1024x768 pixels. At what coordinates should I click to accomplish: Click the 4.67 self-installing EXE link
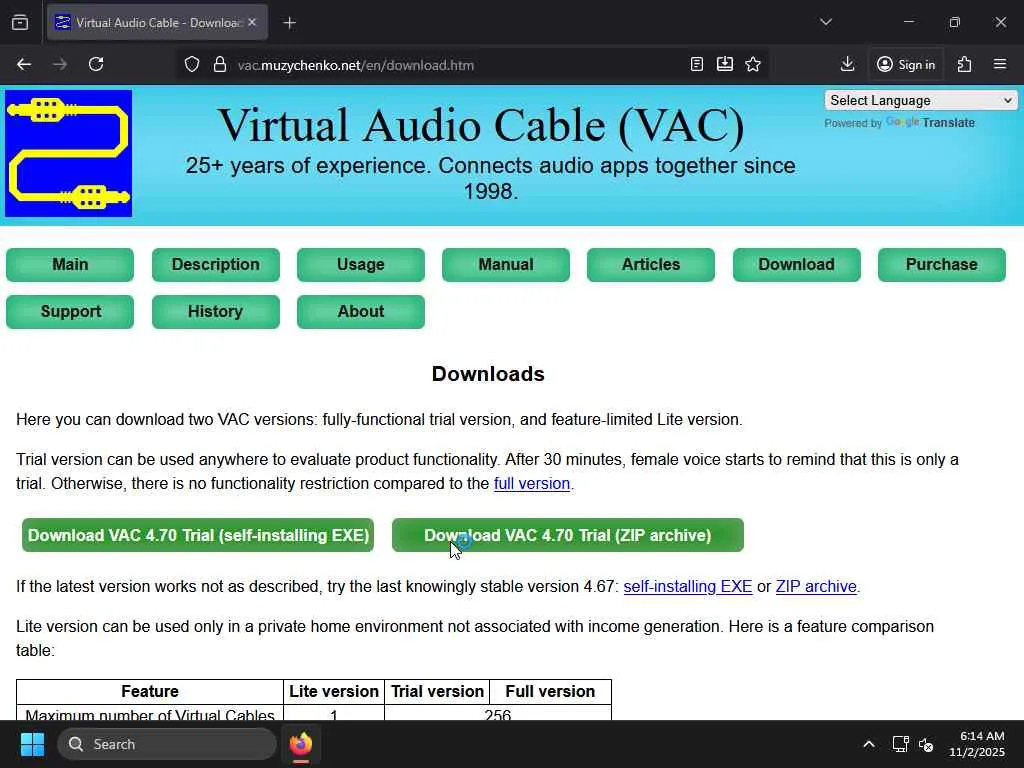pyautogui.click(x=688, y=586)
